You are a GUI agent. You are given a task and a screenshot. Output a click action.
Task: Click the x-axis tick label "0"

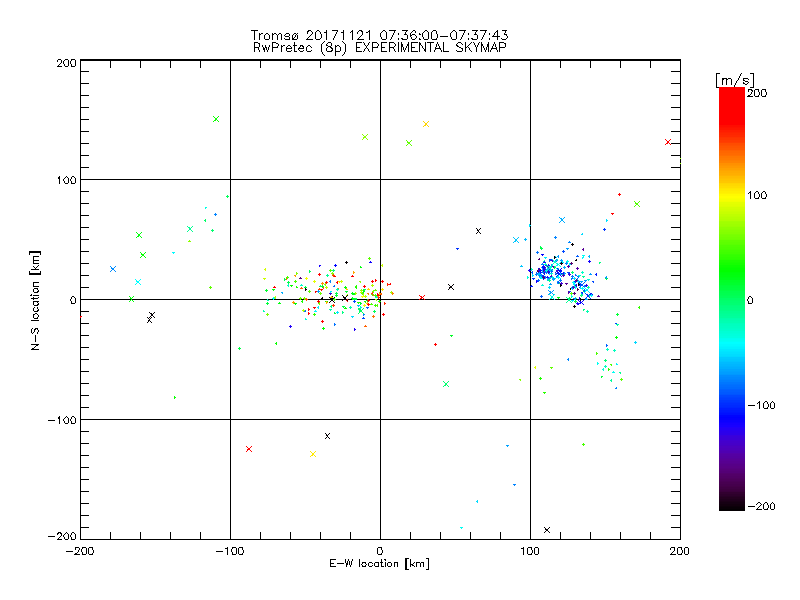point(380,551)
